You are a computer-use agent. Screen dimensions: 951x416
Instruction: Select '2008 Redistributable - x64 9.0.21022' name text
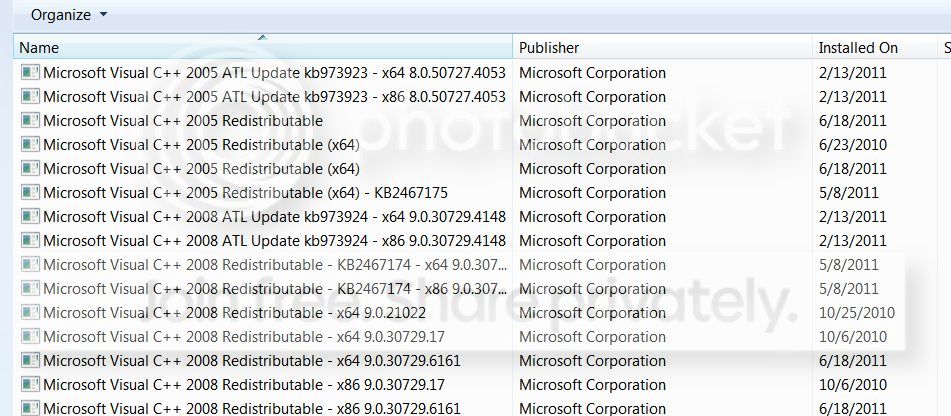tap(234, 313)
